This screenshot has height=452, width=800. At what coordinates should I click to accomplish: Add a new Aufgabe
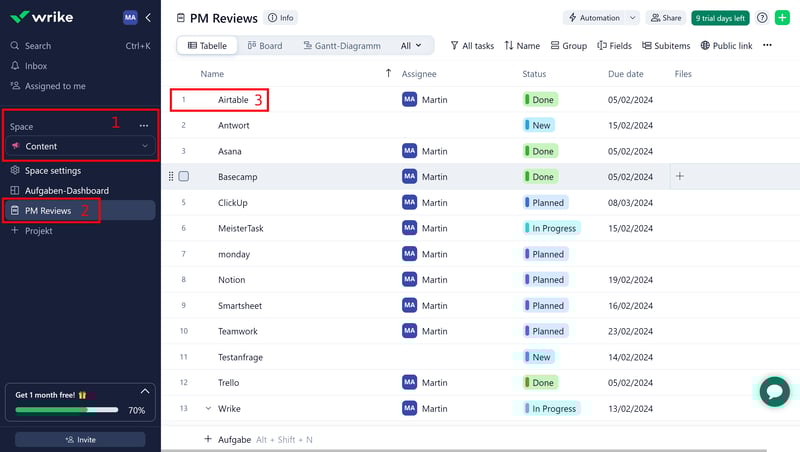(228, 439)
